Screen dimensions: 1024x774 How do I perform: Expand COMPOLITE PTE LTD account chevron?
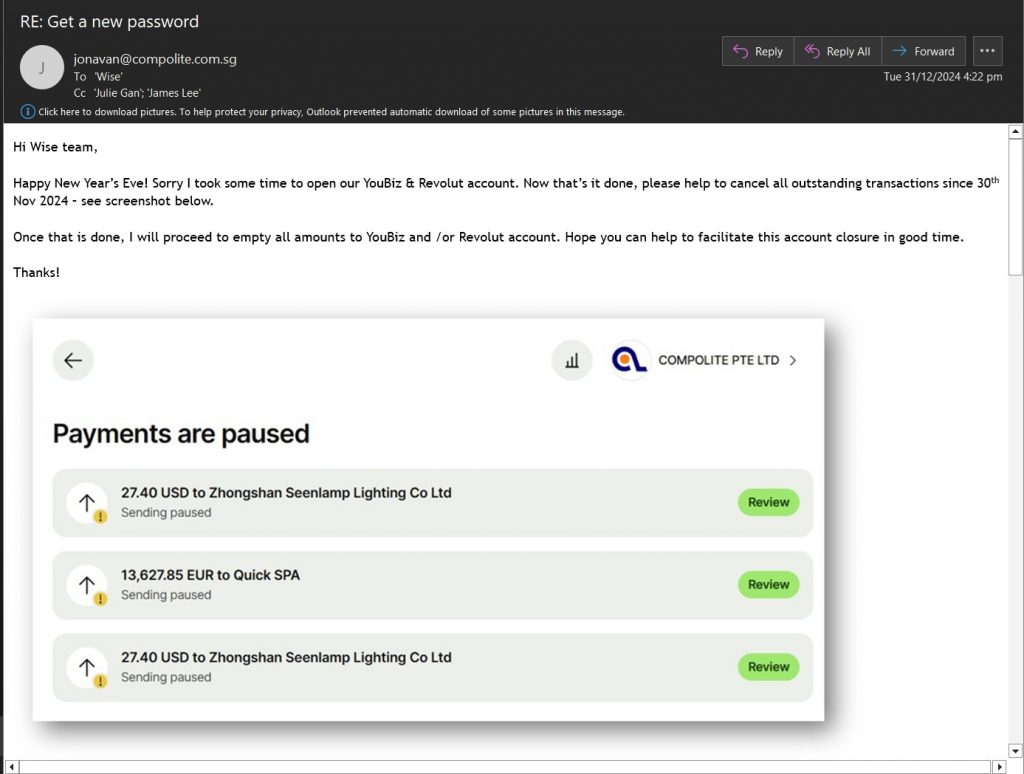793,361
